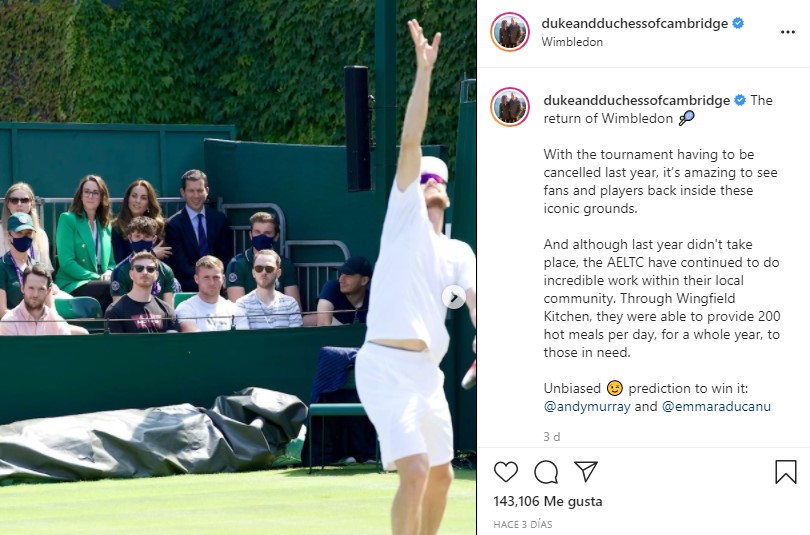This screenshot has width=810, height=535.
Task: Click the 3 d caption timestamp
Action: [552, 436]
